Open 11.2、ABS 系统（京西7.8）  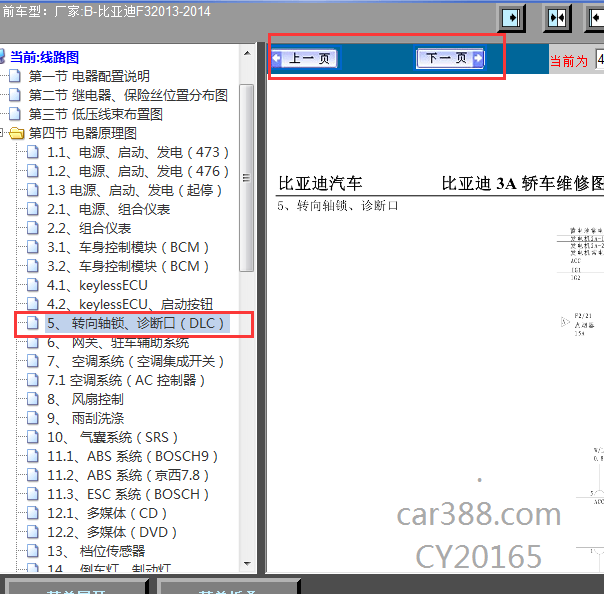coord(128,475)
